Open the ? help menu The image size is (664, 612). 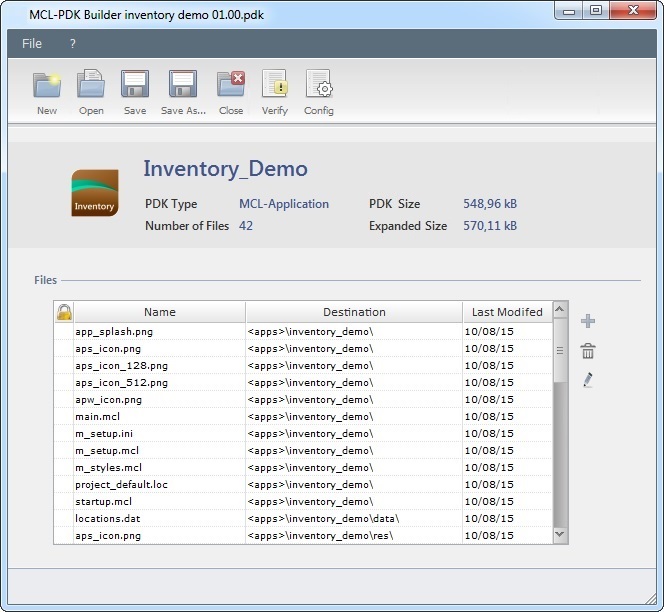point(72,44)
